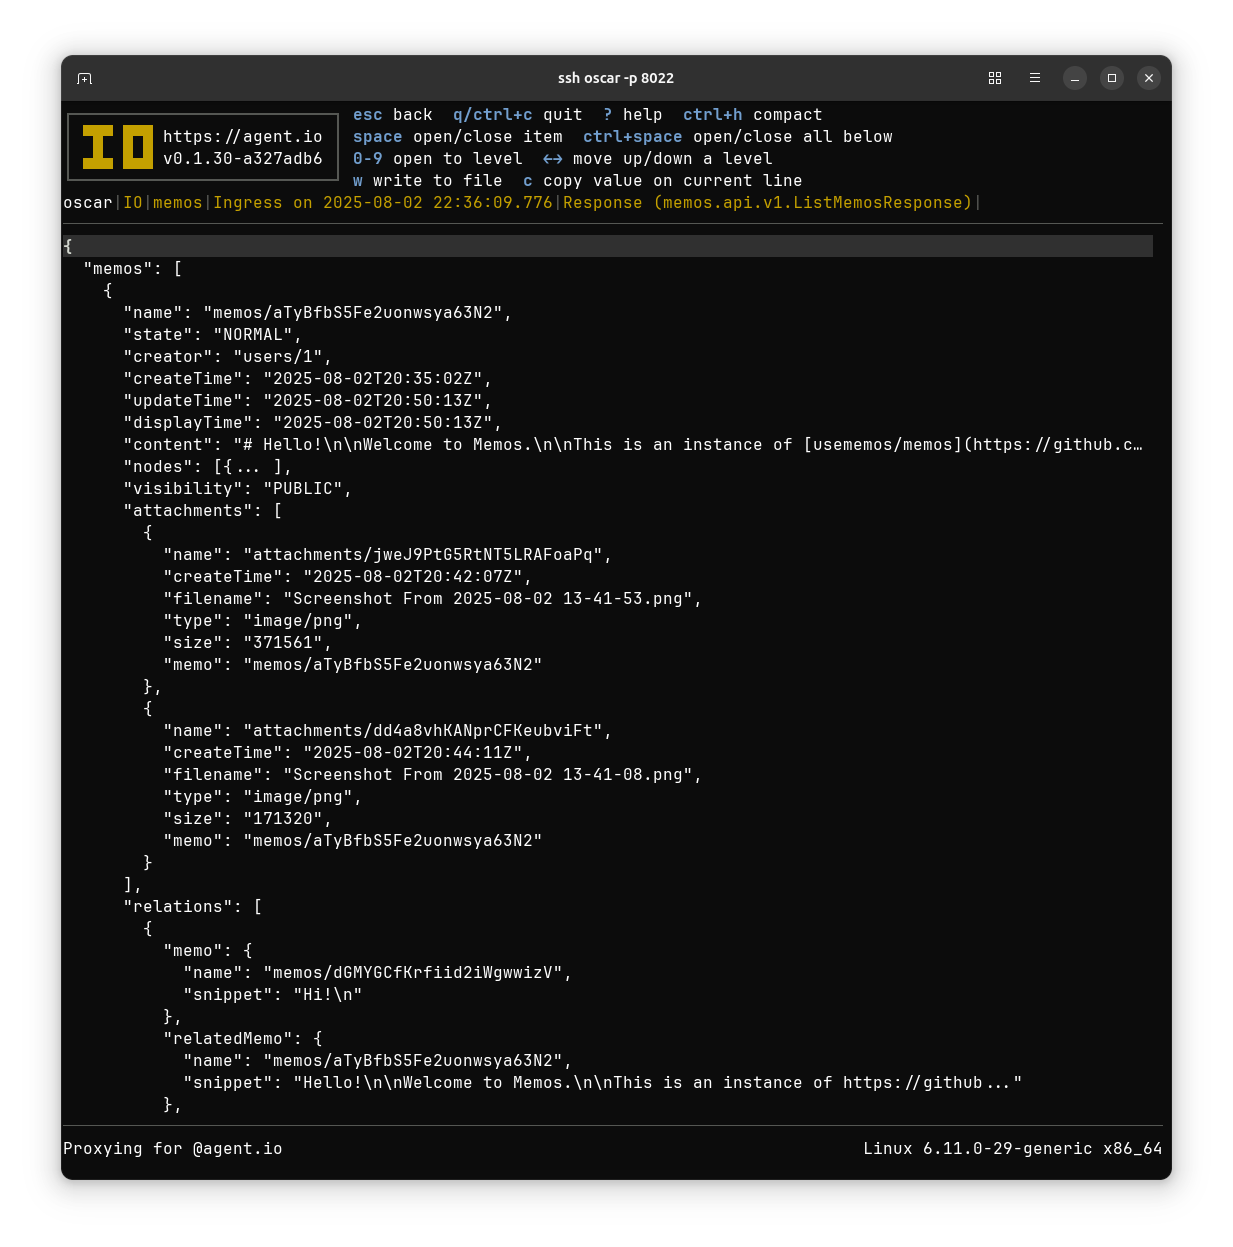The width and height of the screenshot is (1233, 1247).
Task: Click Proxying for @agent.io status text
Action: (x=173, y=1149)
